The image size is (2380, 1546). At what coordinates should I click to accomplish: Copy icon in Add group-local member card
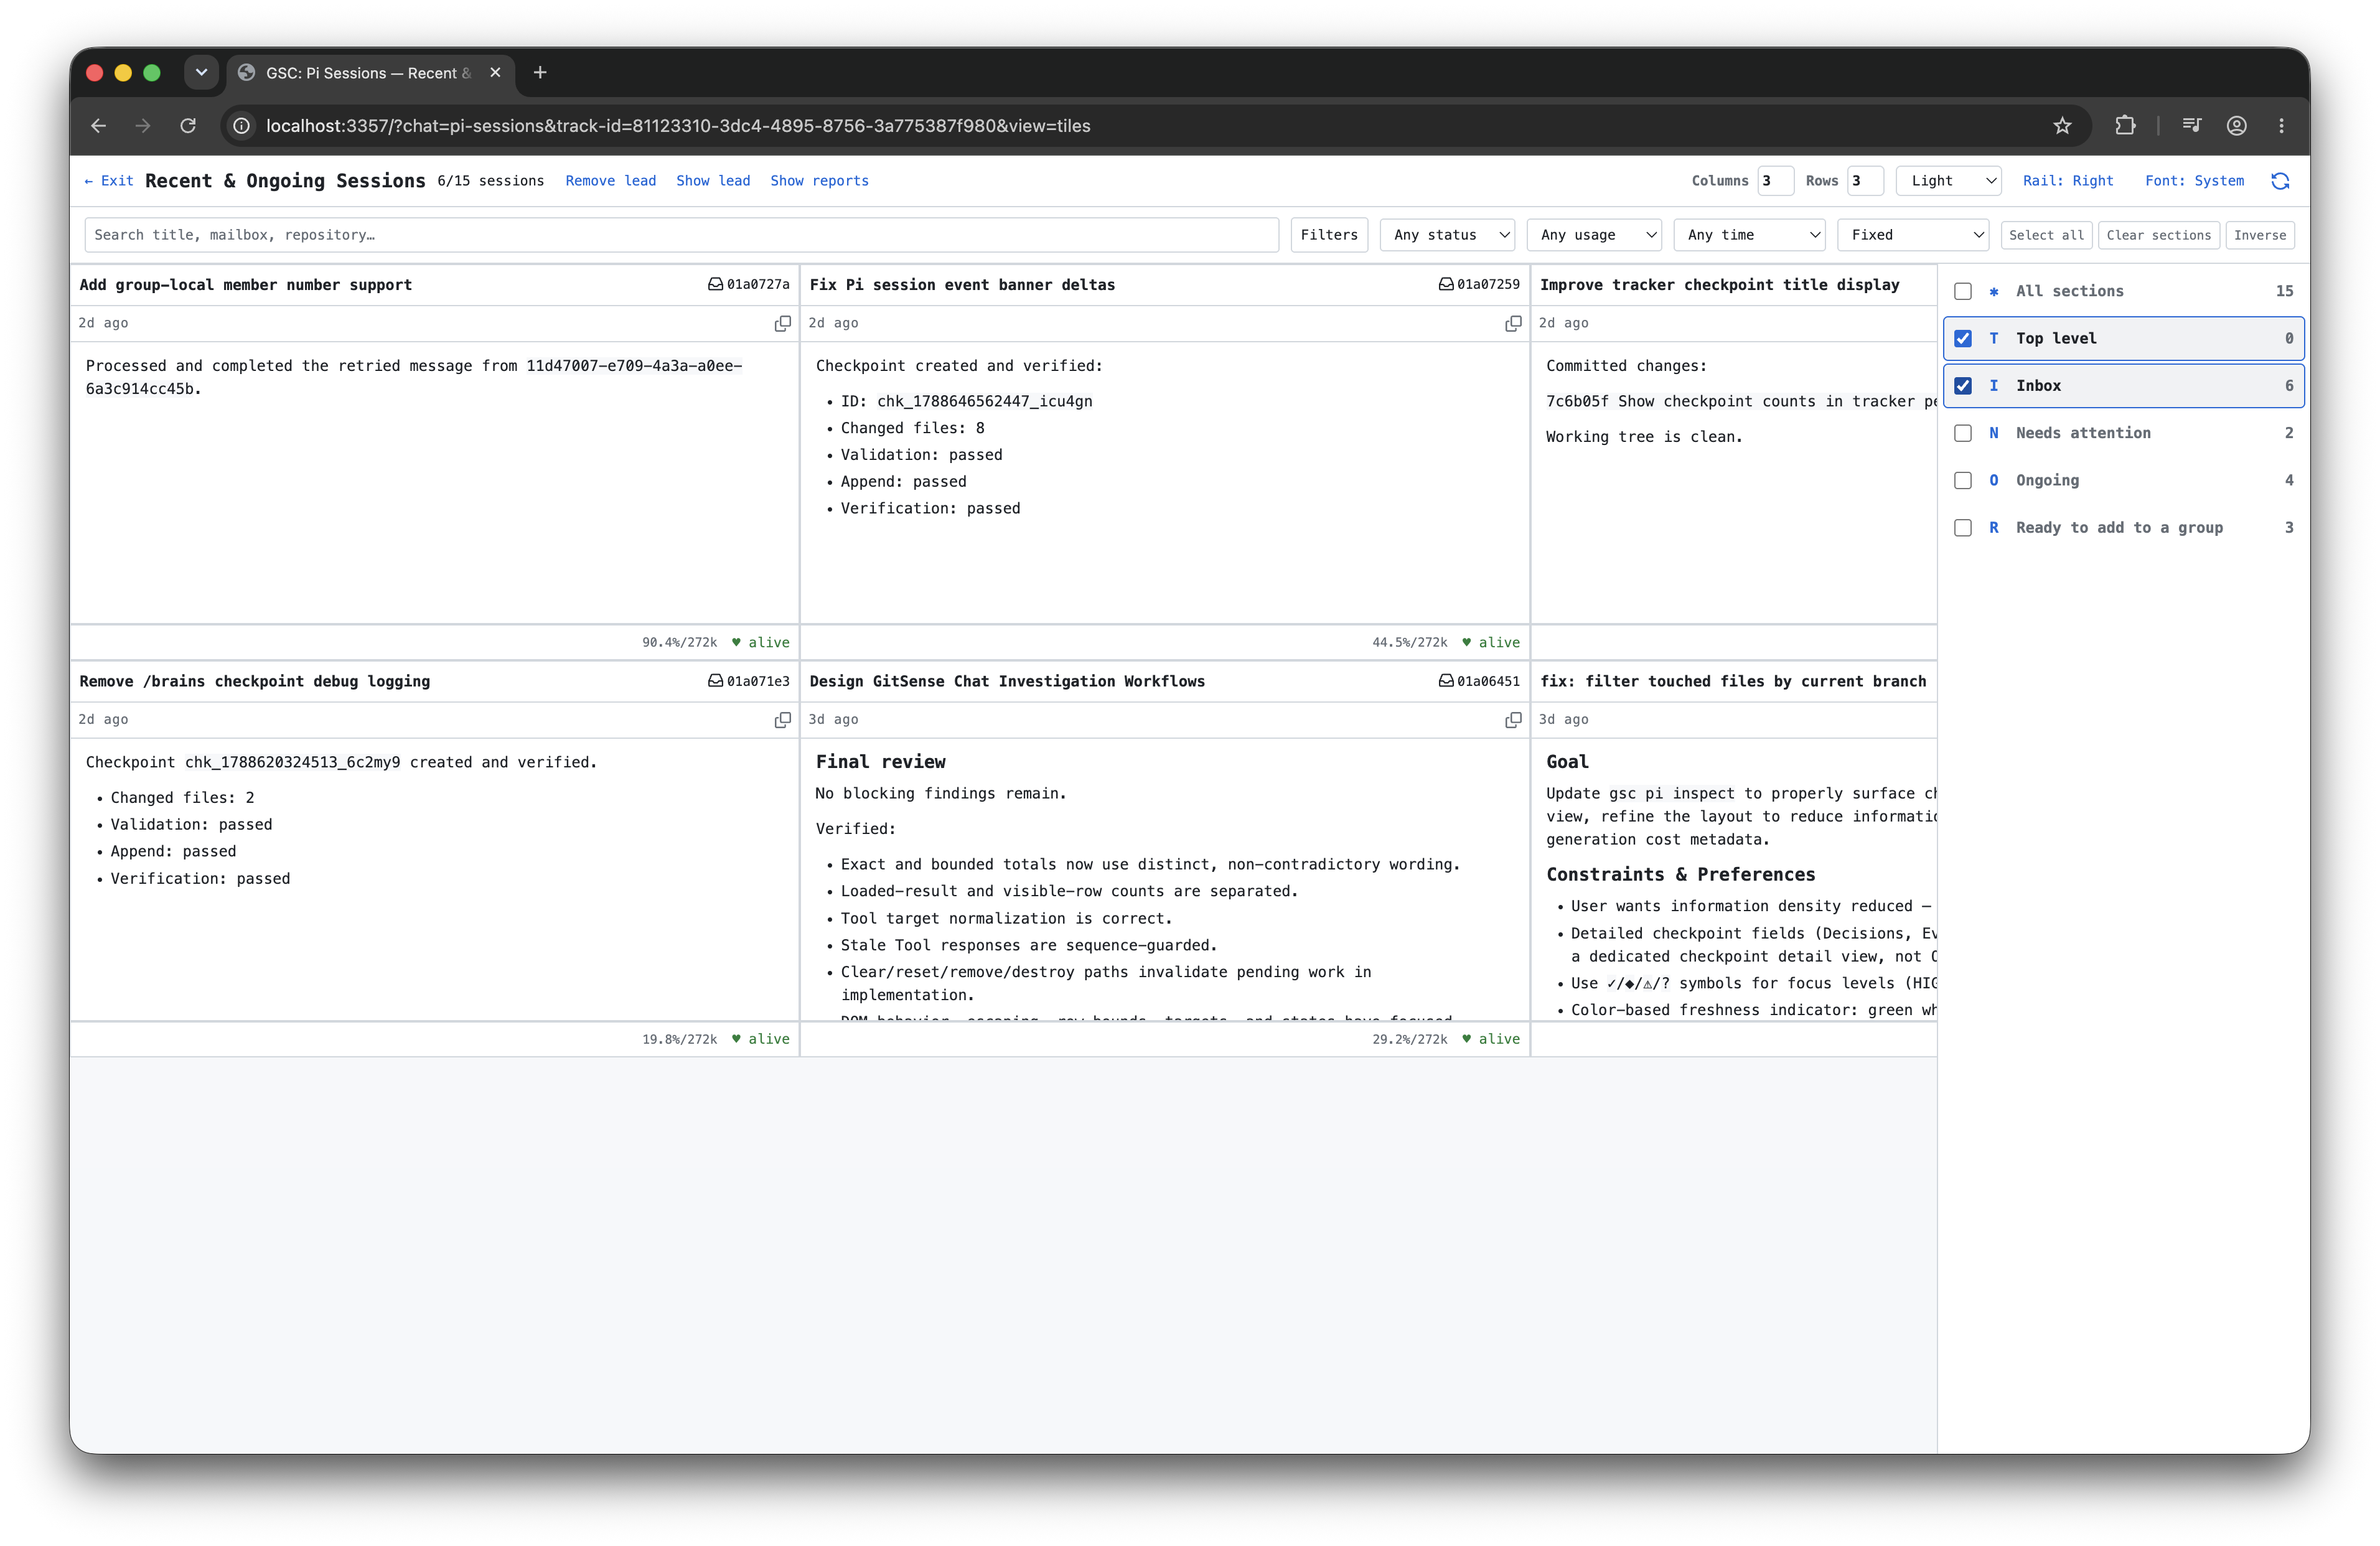[782, 323]
